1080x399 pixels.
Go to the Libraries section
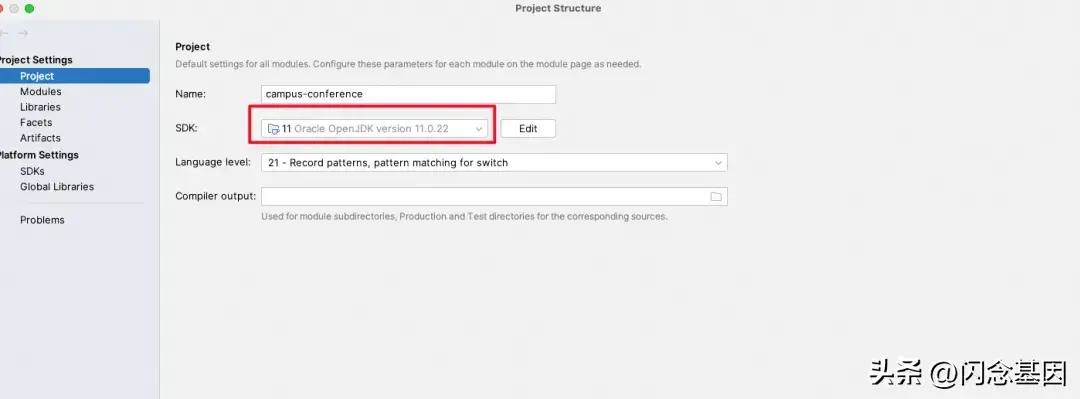40,107
